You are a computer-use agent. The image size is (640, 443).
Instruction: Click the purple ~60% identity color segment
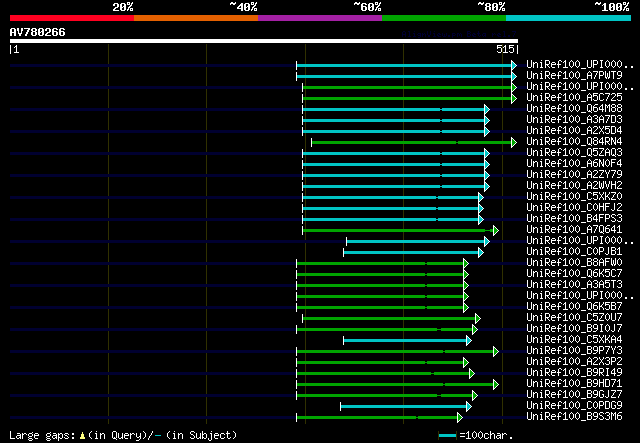(320, 18)
